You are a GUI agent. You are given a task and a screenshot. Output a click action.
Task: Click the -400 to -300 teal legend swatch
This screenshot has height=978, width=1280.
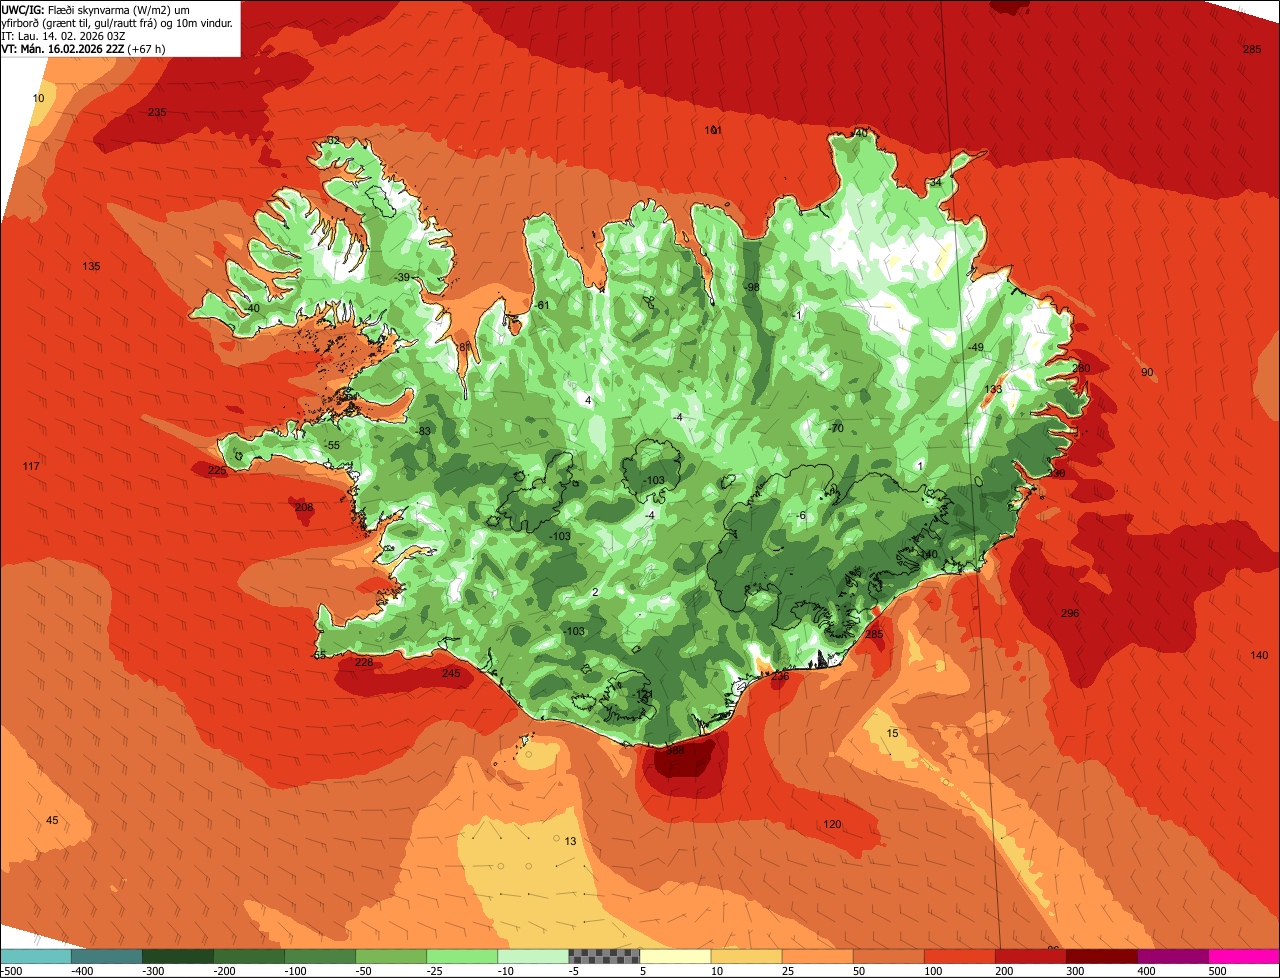(106, 956)
